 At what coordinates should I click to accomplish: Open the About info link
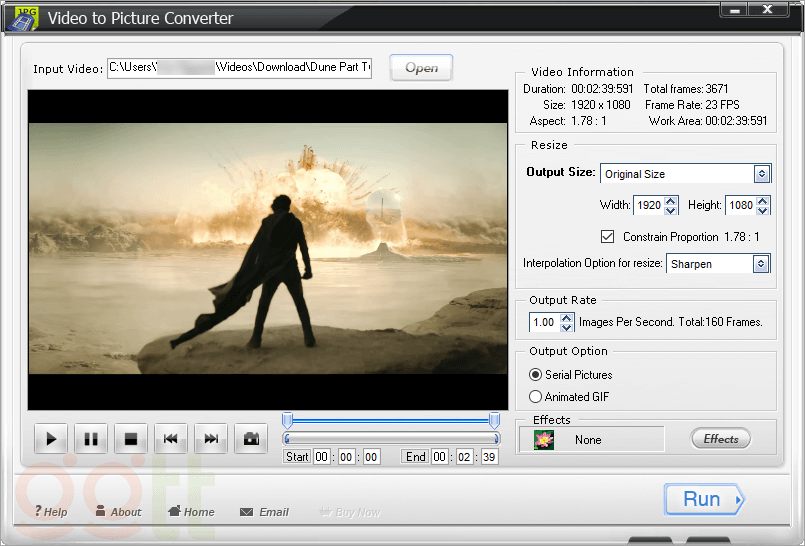coord(118,512)
